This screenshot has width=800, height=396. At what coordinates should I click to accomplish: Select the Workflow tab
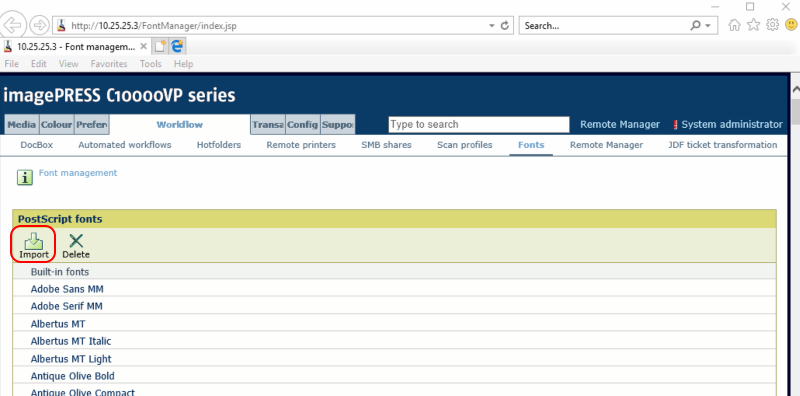[x=180, y=125]
